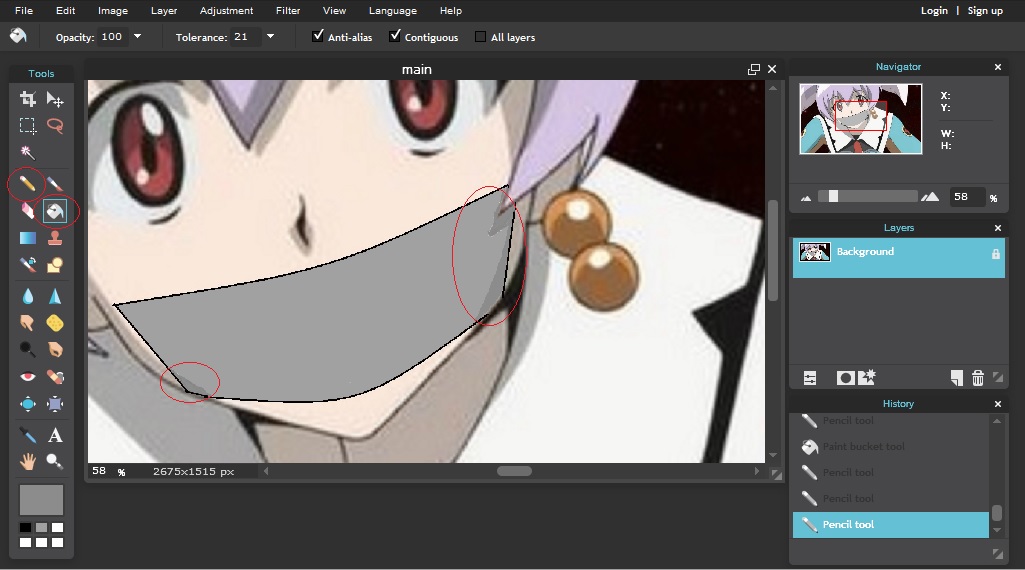Select the Paint Bucket tool in Tools panel
Screen dimensions: 1025x570
coord(55,210)
